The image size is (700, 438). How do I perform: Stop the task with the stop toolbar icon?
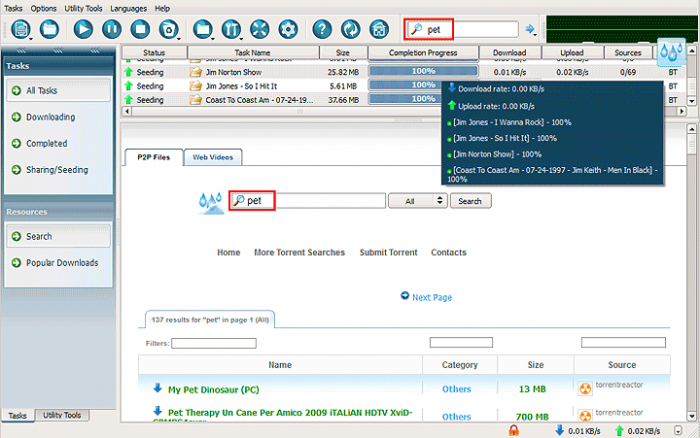click(140, 29)
